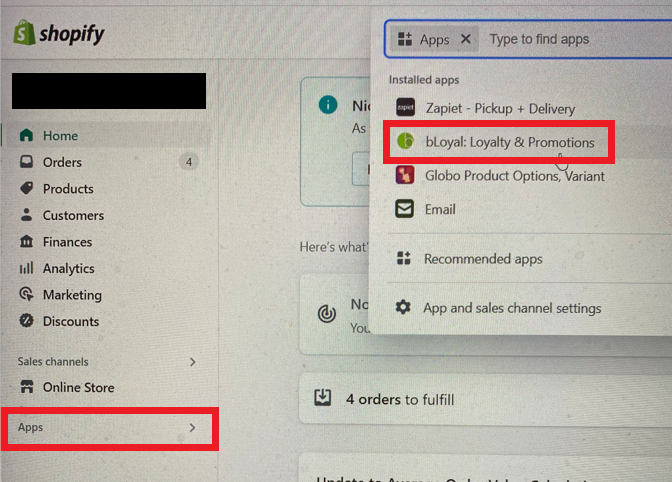Click the Shopify logo

pyautogui.click(x=59, y=33)
